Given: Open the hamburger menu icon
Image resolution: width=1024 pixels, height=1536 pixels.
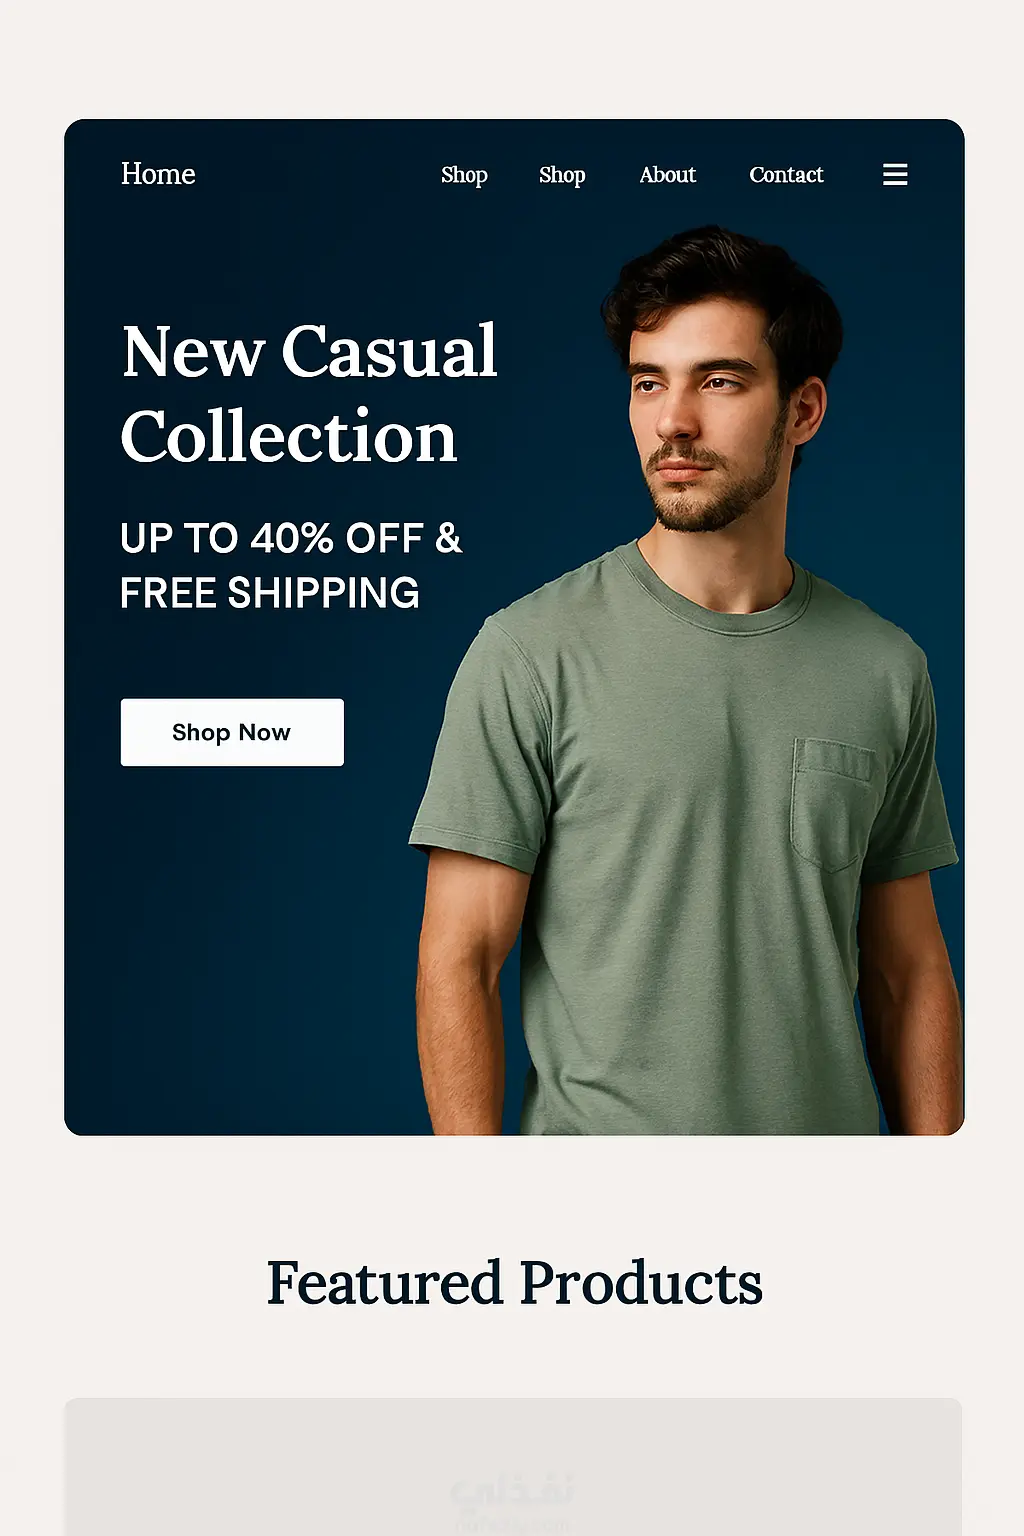Looking at the screenshot, I should coord(895,175).
